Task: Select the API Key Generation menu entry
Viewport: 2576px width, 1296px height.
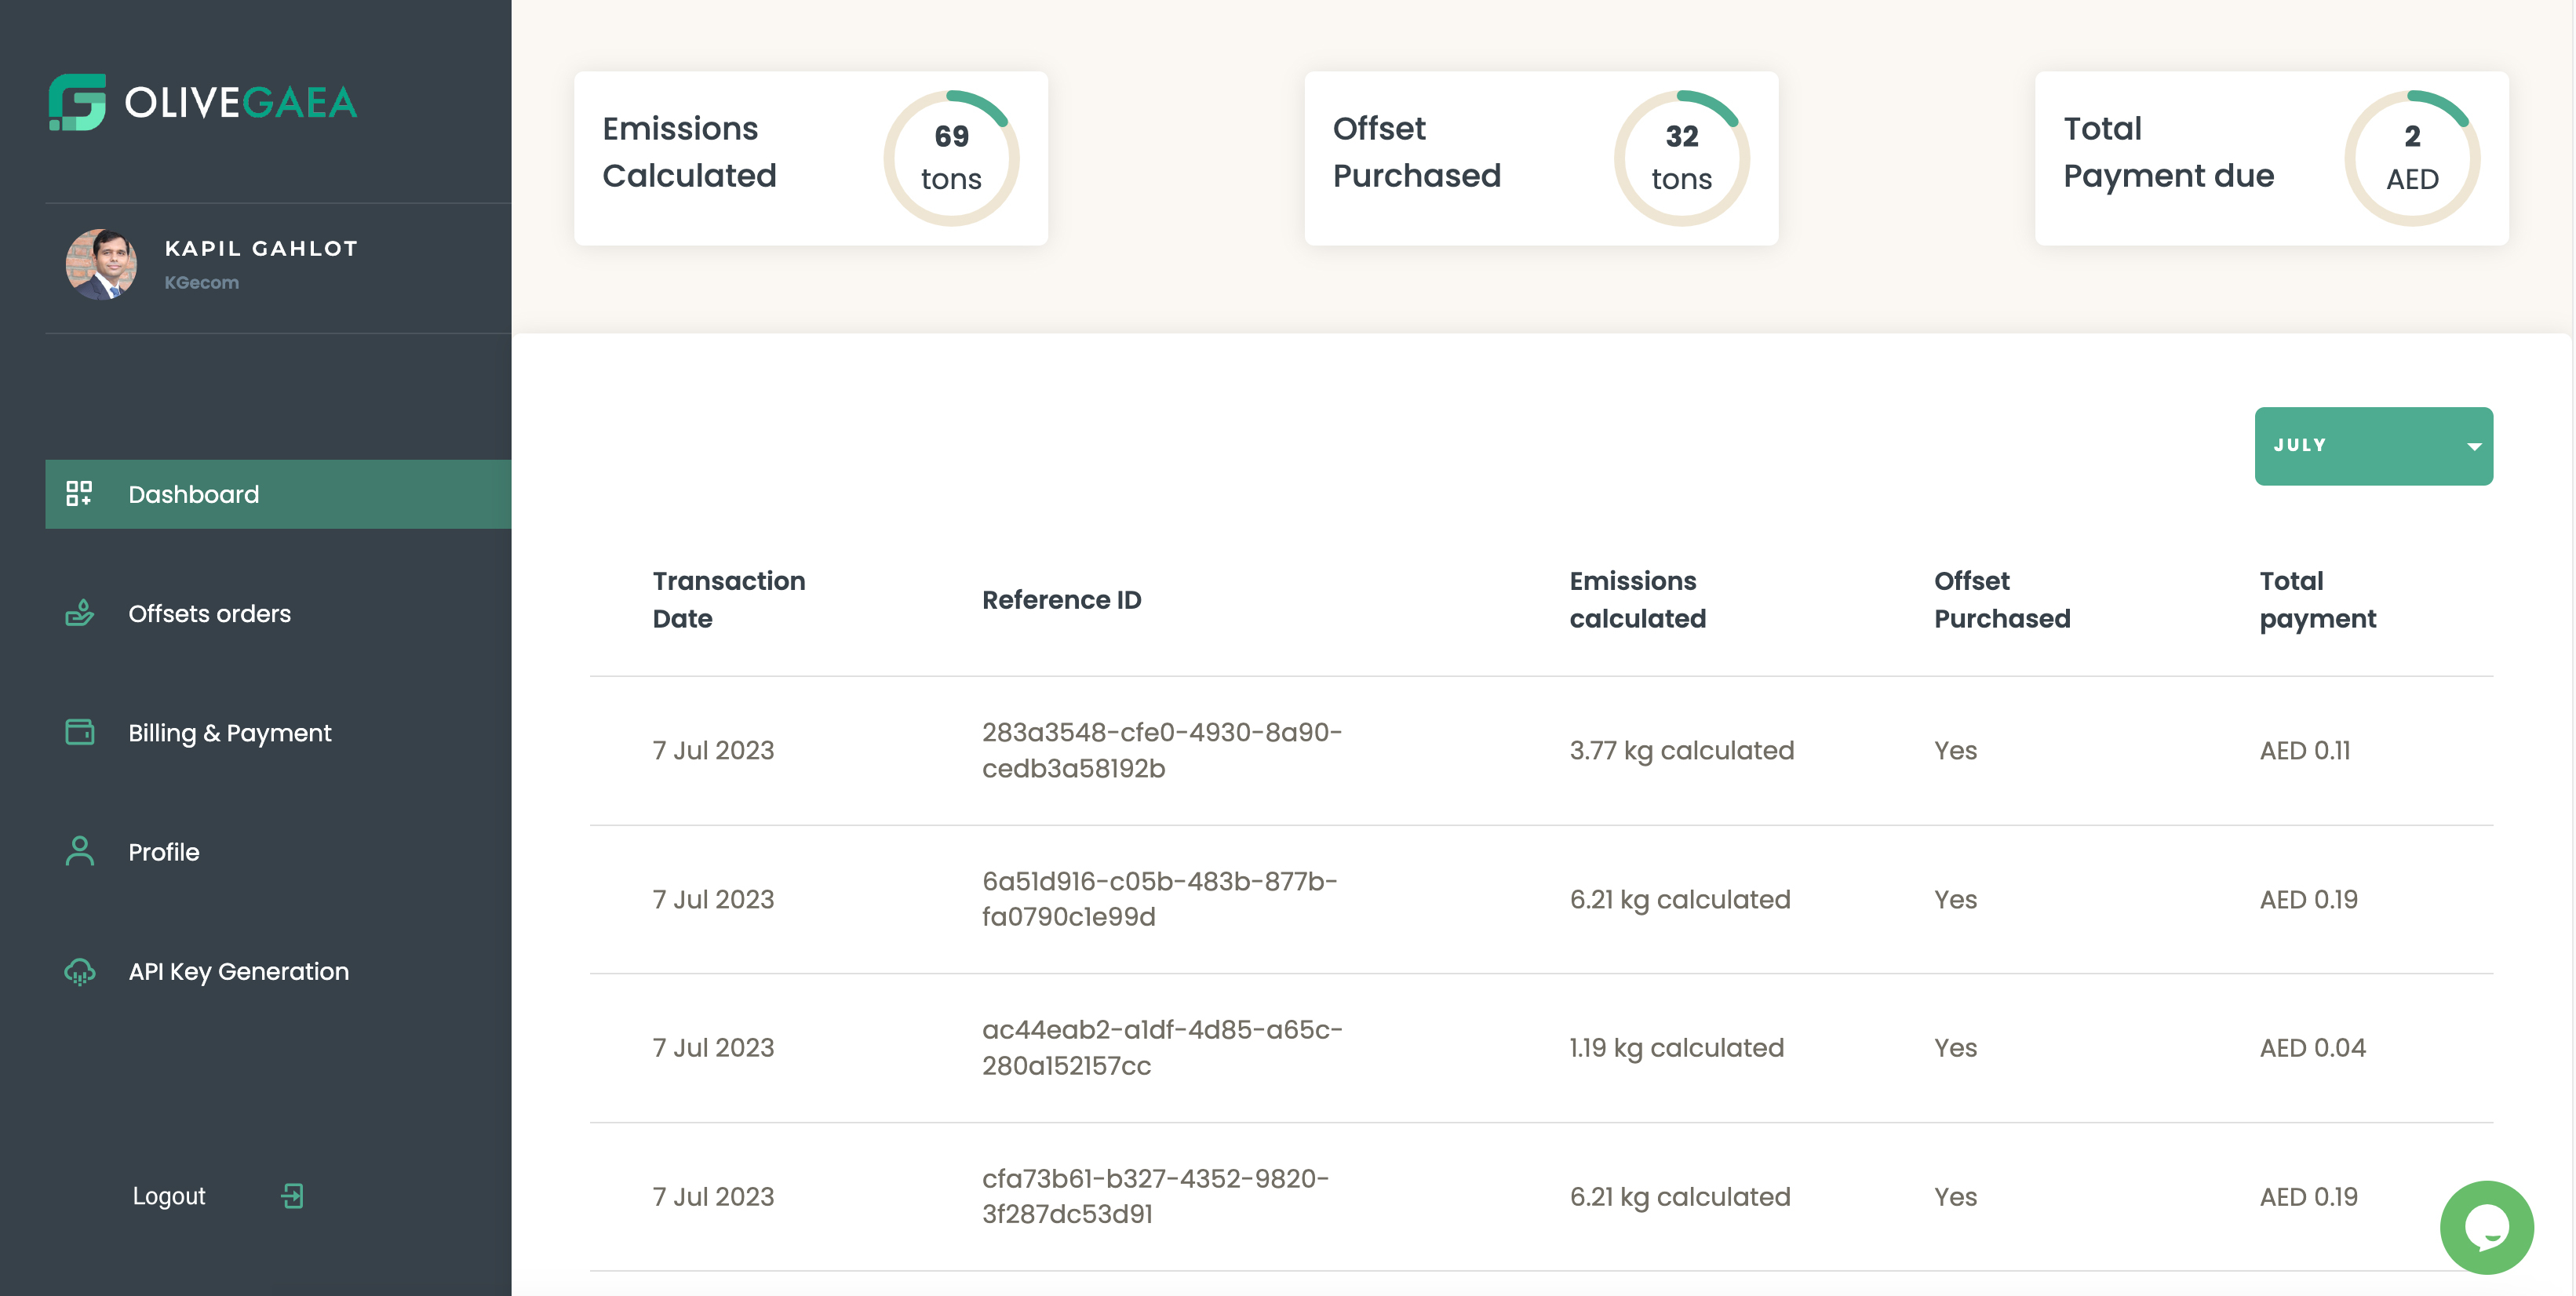Action: (x=238, y=971)
